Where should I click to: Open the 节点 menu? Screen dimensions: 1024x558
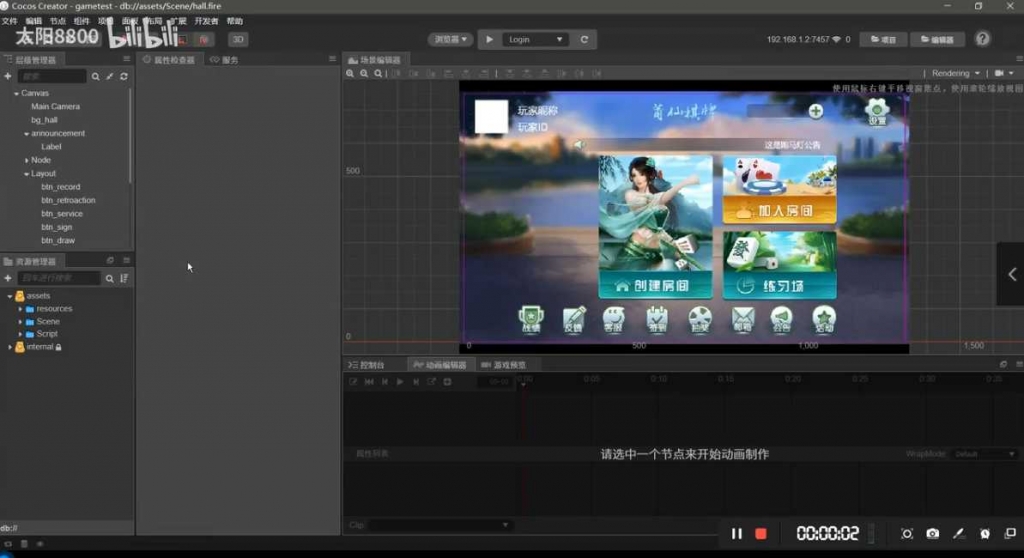[x=57, y=21]
